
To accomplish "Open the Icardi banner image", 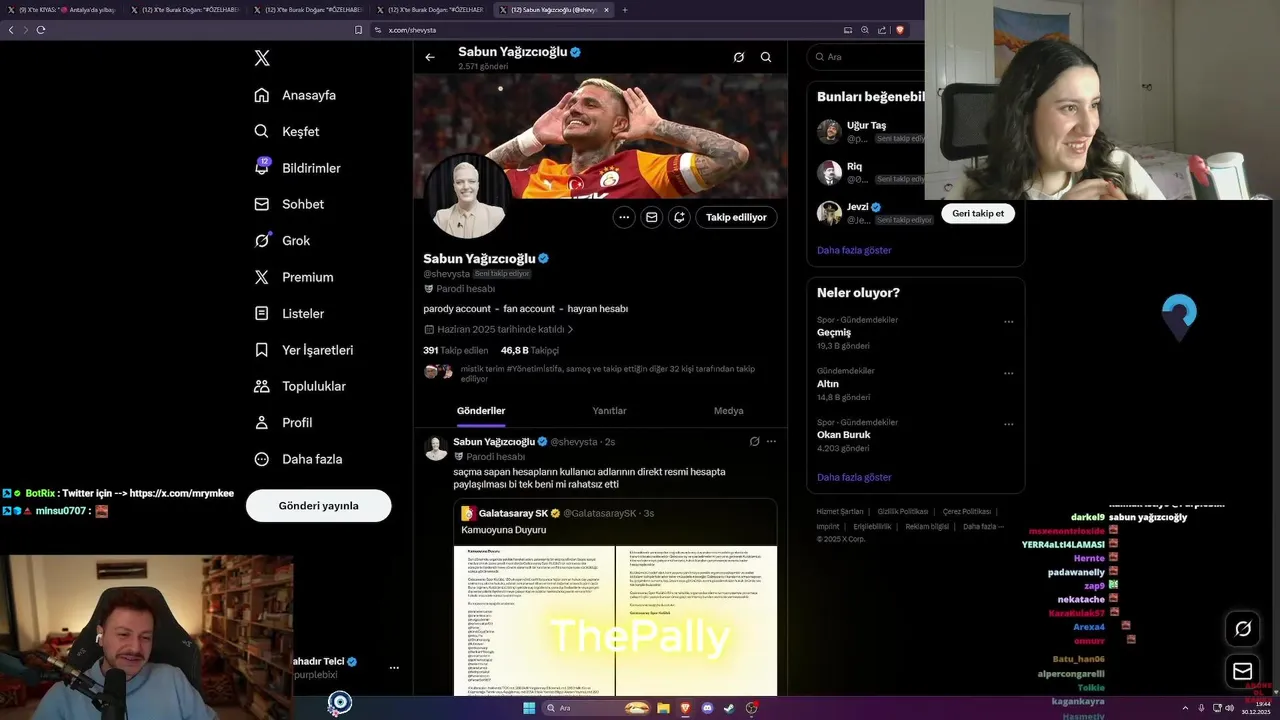I will point(600,135).
